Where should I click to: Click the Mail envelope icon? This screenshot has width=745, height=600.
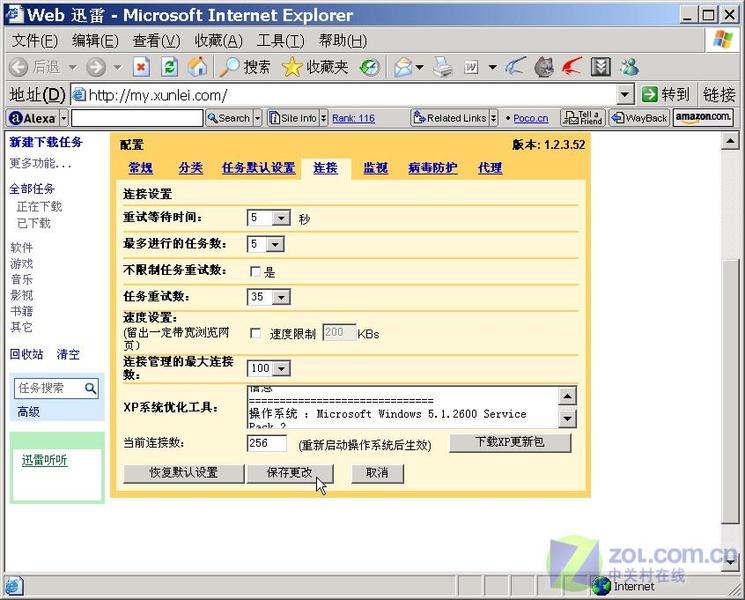[x=403, y=67]
